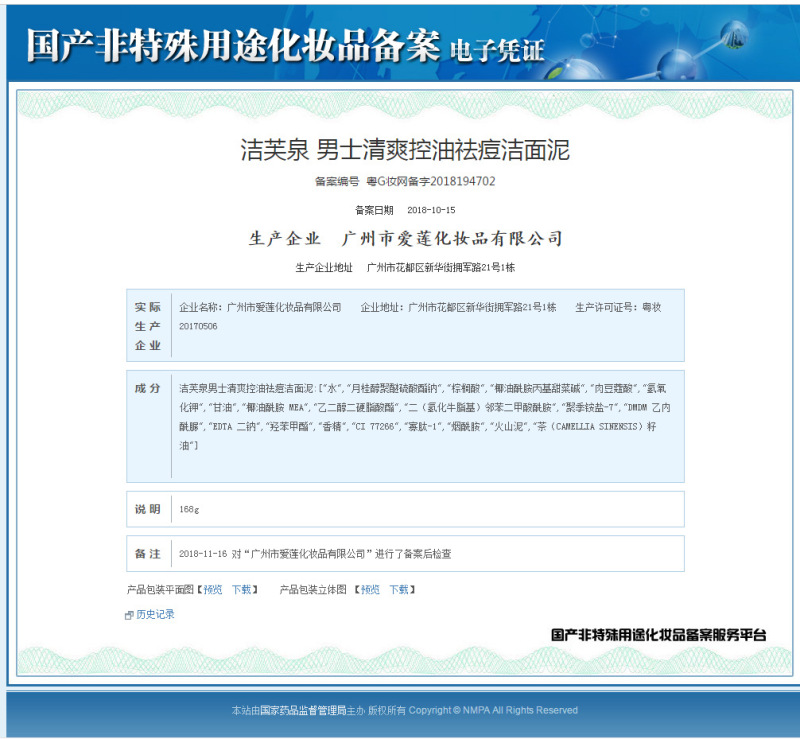Screen dimensions: 800x739
Task: Click manufacturer name 广州市爱莲化妆品有限公司 heading
Action: (x=453, y=238)
